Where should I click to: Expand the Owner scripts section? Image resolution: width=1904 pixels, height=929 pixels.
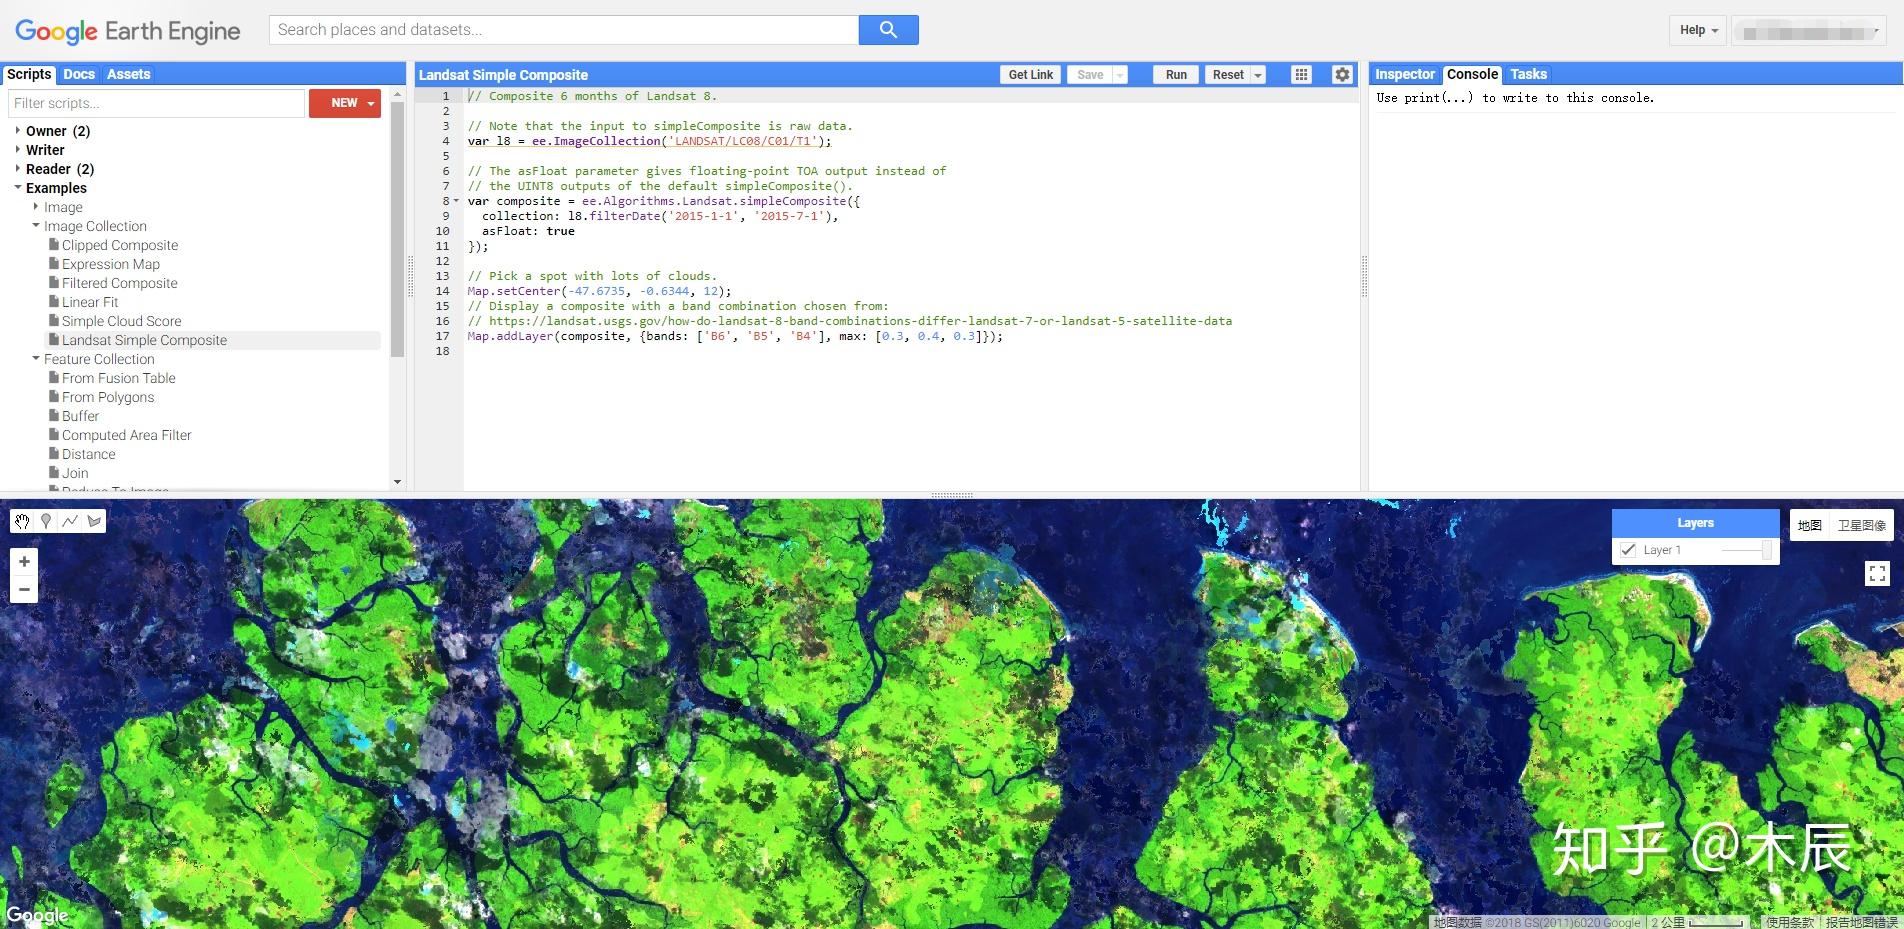(18, 130)
